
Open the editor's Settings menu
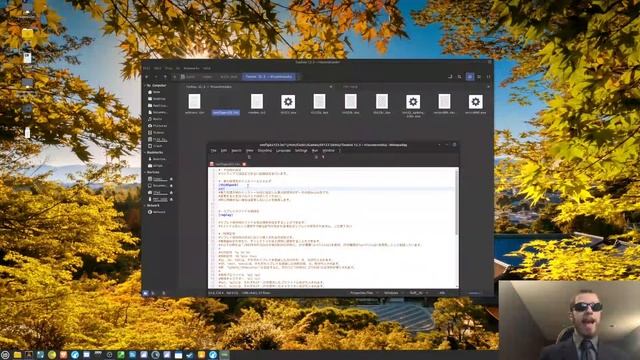tap(301, 151)
